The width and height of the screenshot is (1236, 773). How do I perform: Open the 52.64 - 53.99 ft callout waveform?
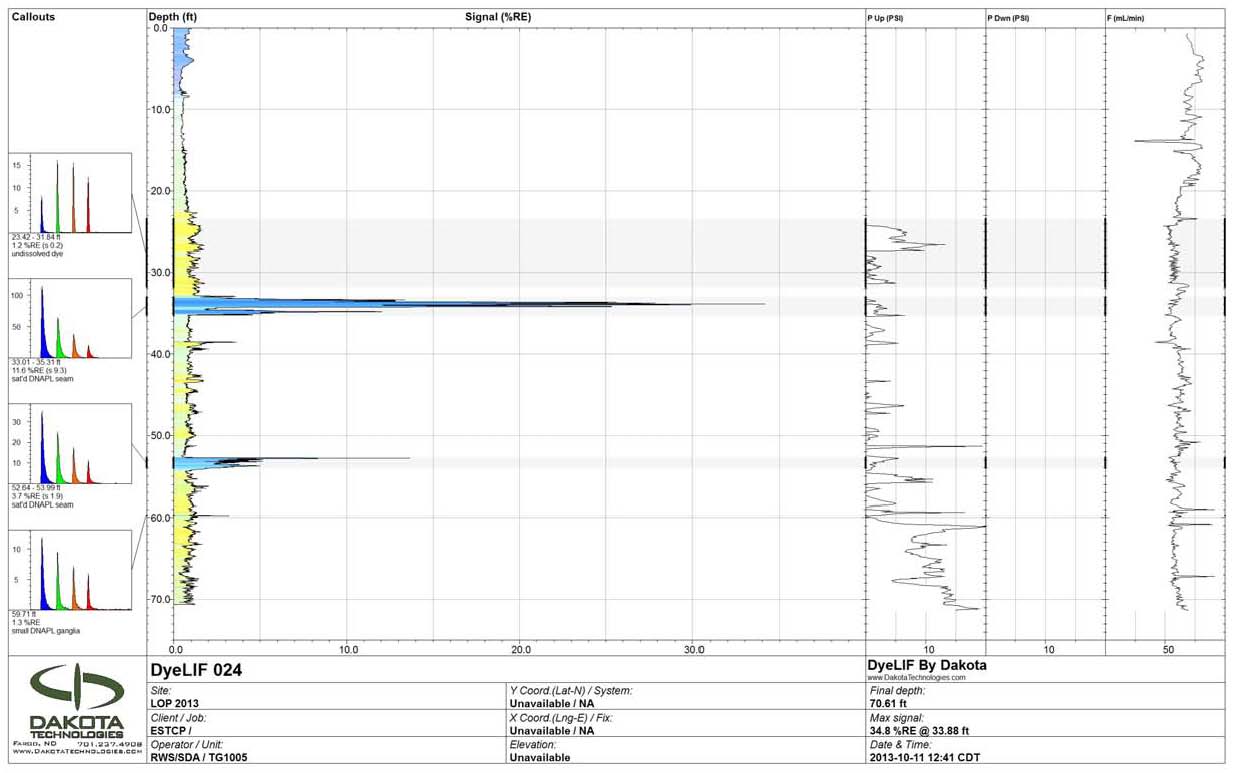coord(71,444)
